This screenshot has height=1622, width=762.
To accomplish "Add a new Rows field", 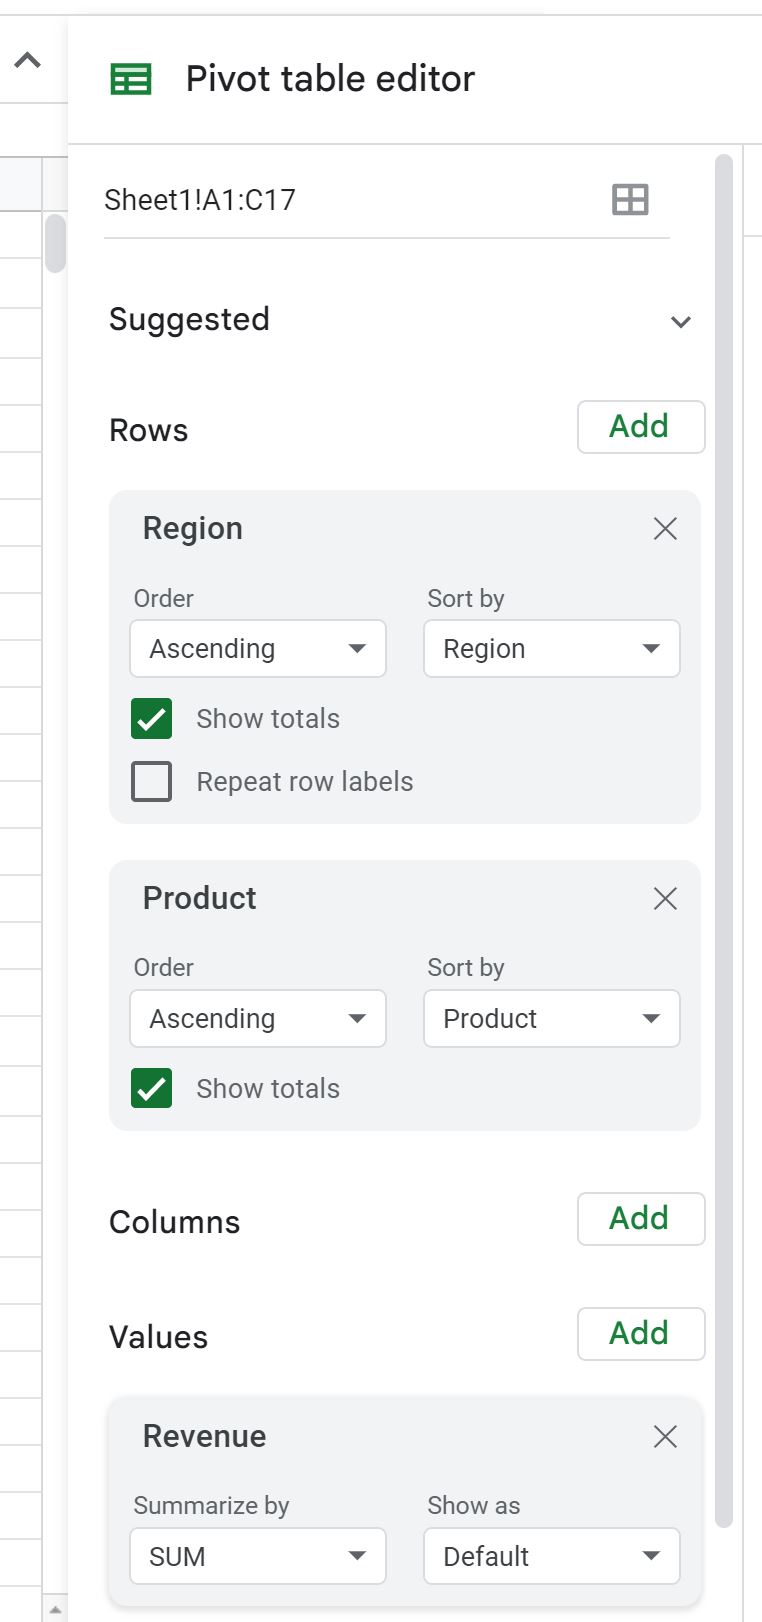I will (641, 427).
